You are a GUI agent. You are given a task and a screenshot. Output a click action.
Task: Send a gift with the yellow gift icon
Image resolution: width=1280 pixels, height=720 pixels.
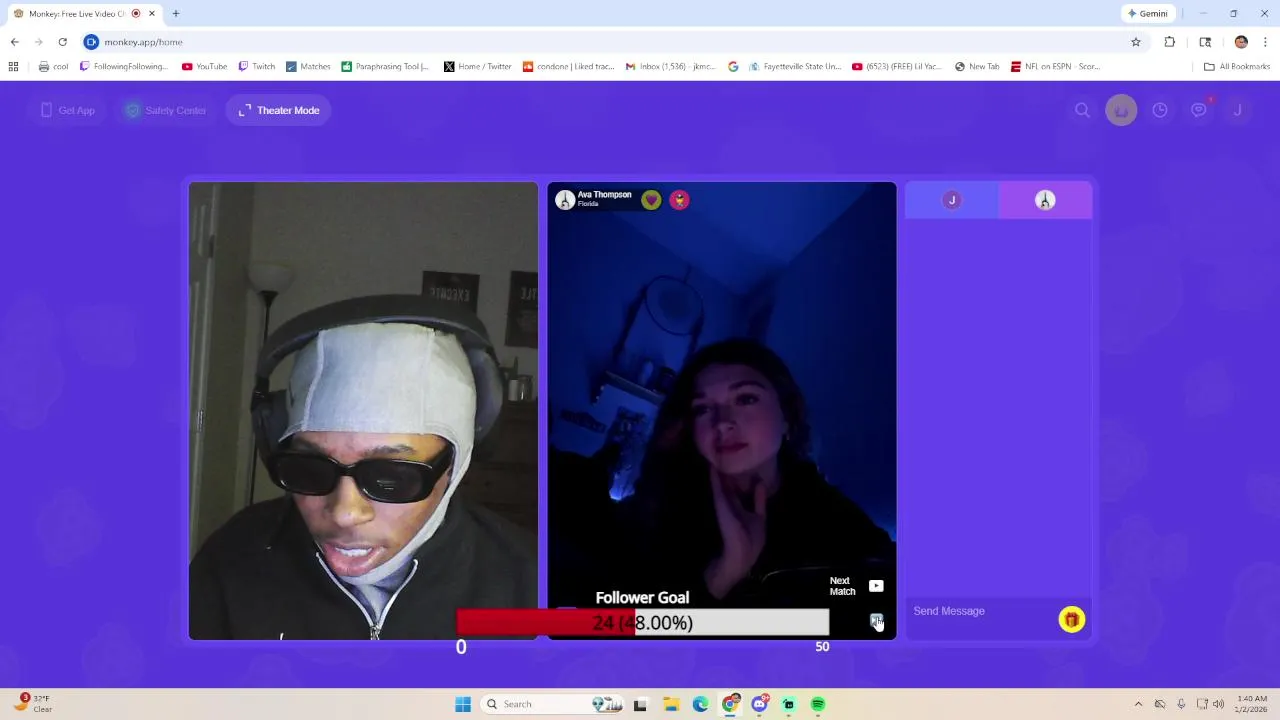point(1071,620)
